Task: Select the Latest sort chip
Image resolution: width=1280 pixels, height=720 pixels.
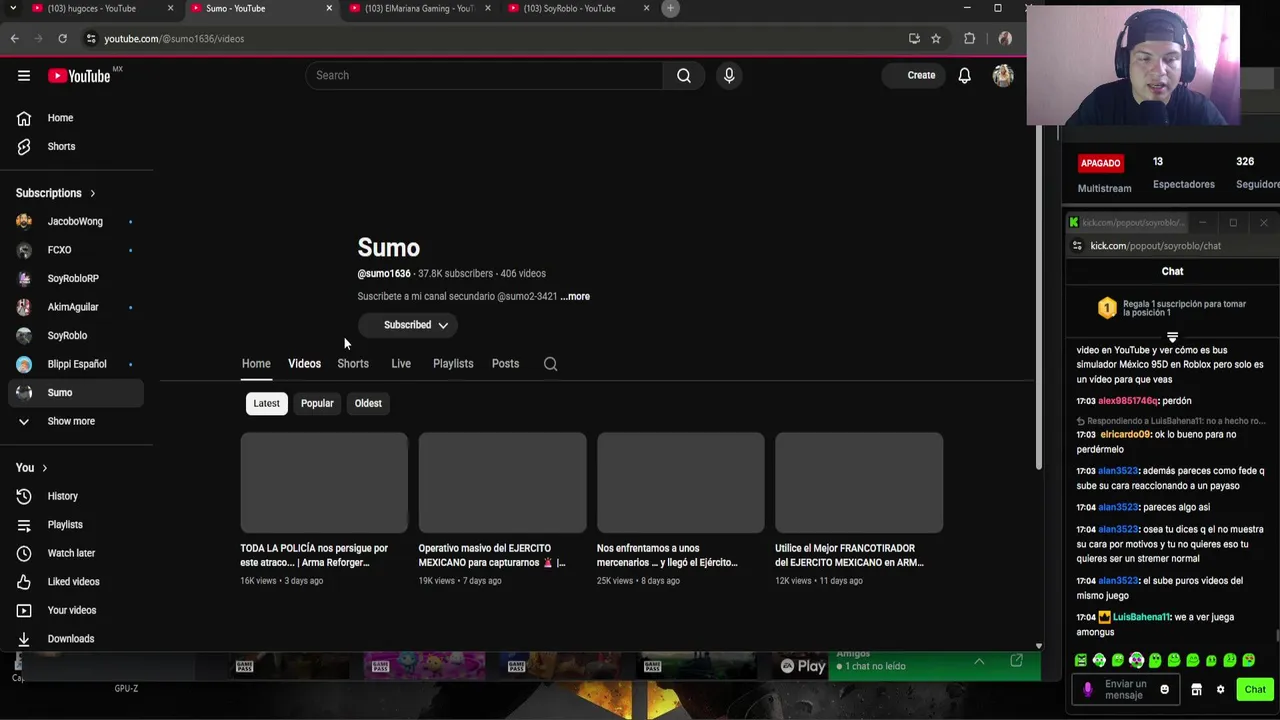Action: click(x=266, y=403)
